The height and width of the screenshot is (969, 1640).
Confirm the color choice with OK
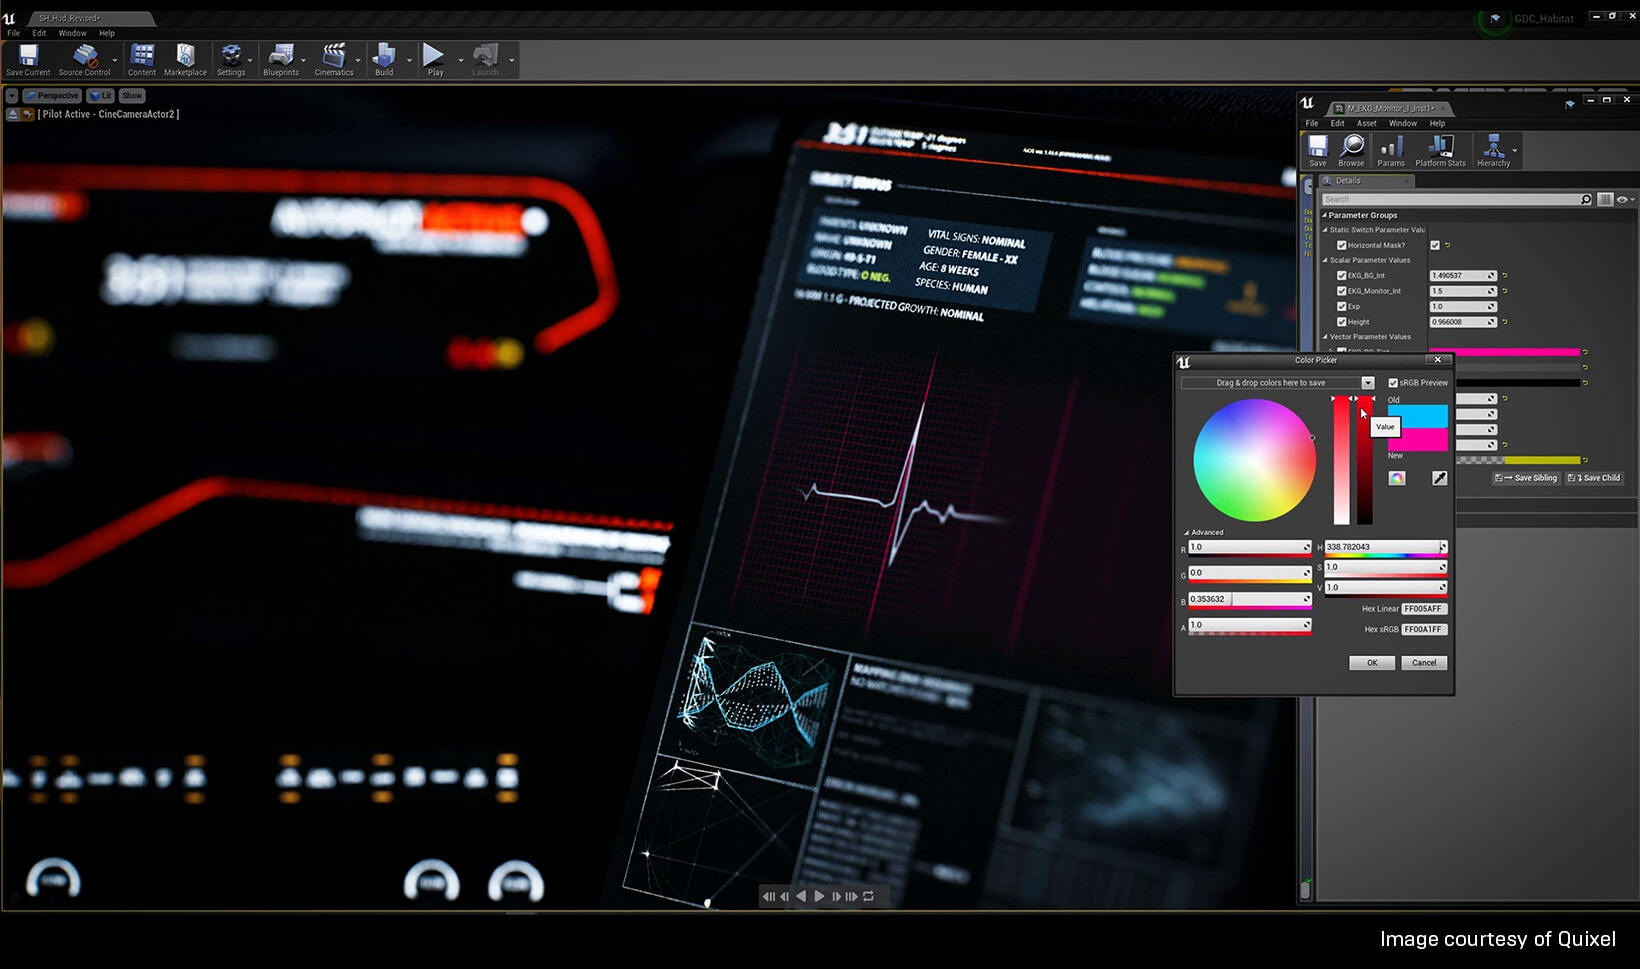[1371, 663]
